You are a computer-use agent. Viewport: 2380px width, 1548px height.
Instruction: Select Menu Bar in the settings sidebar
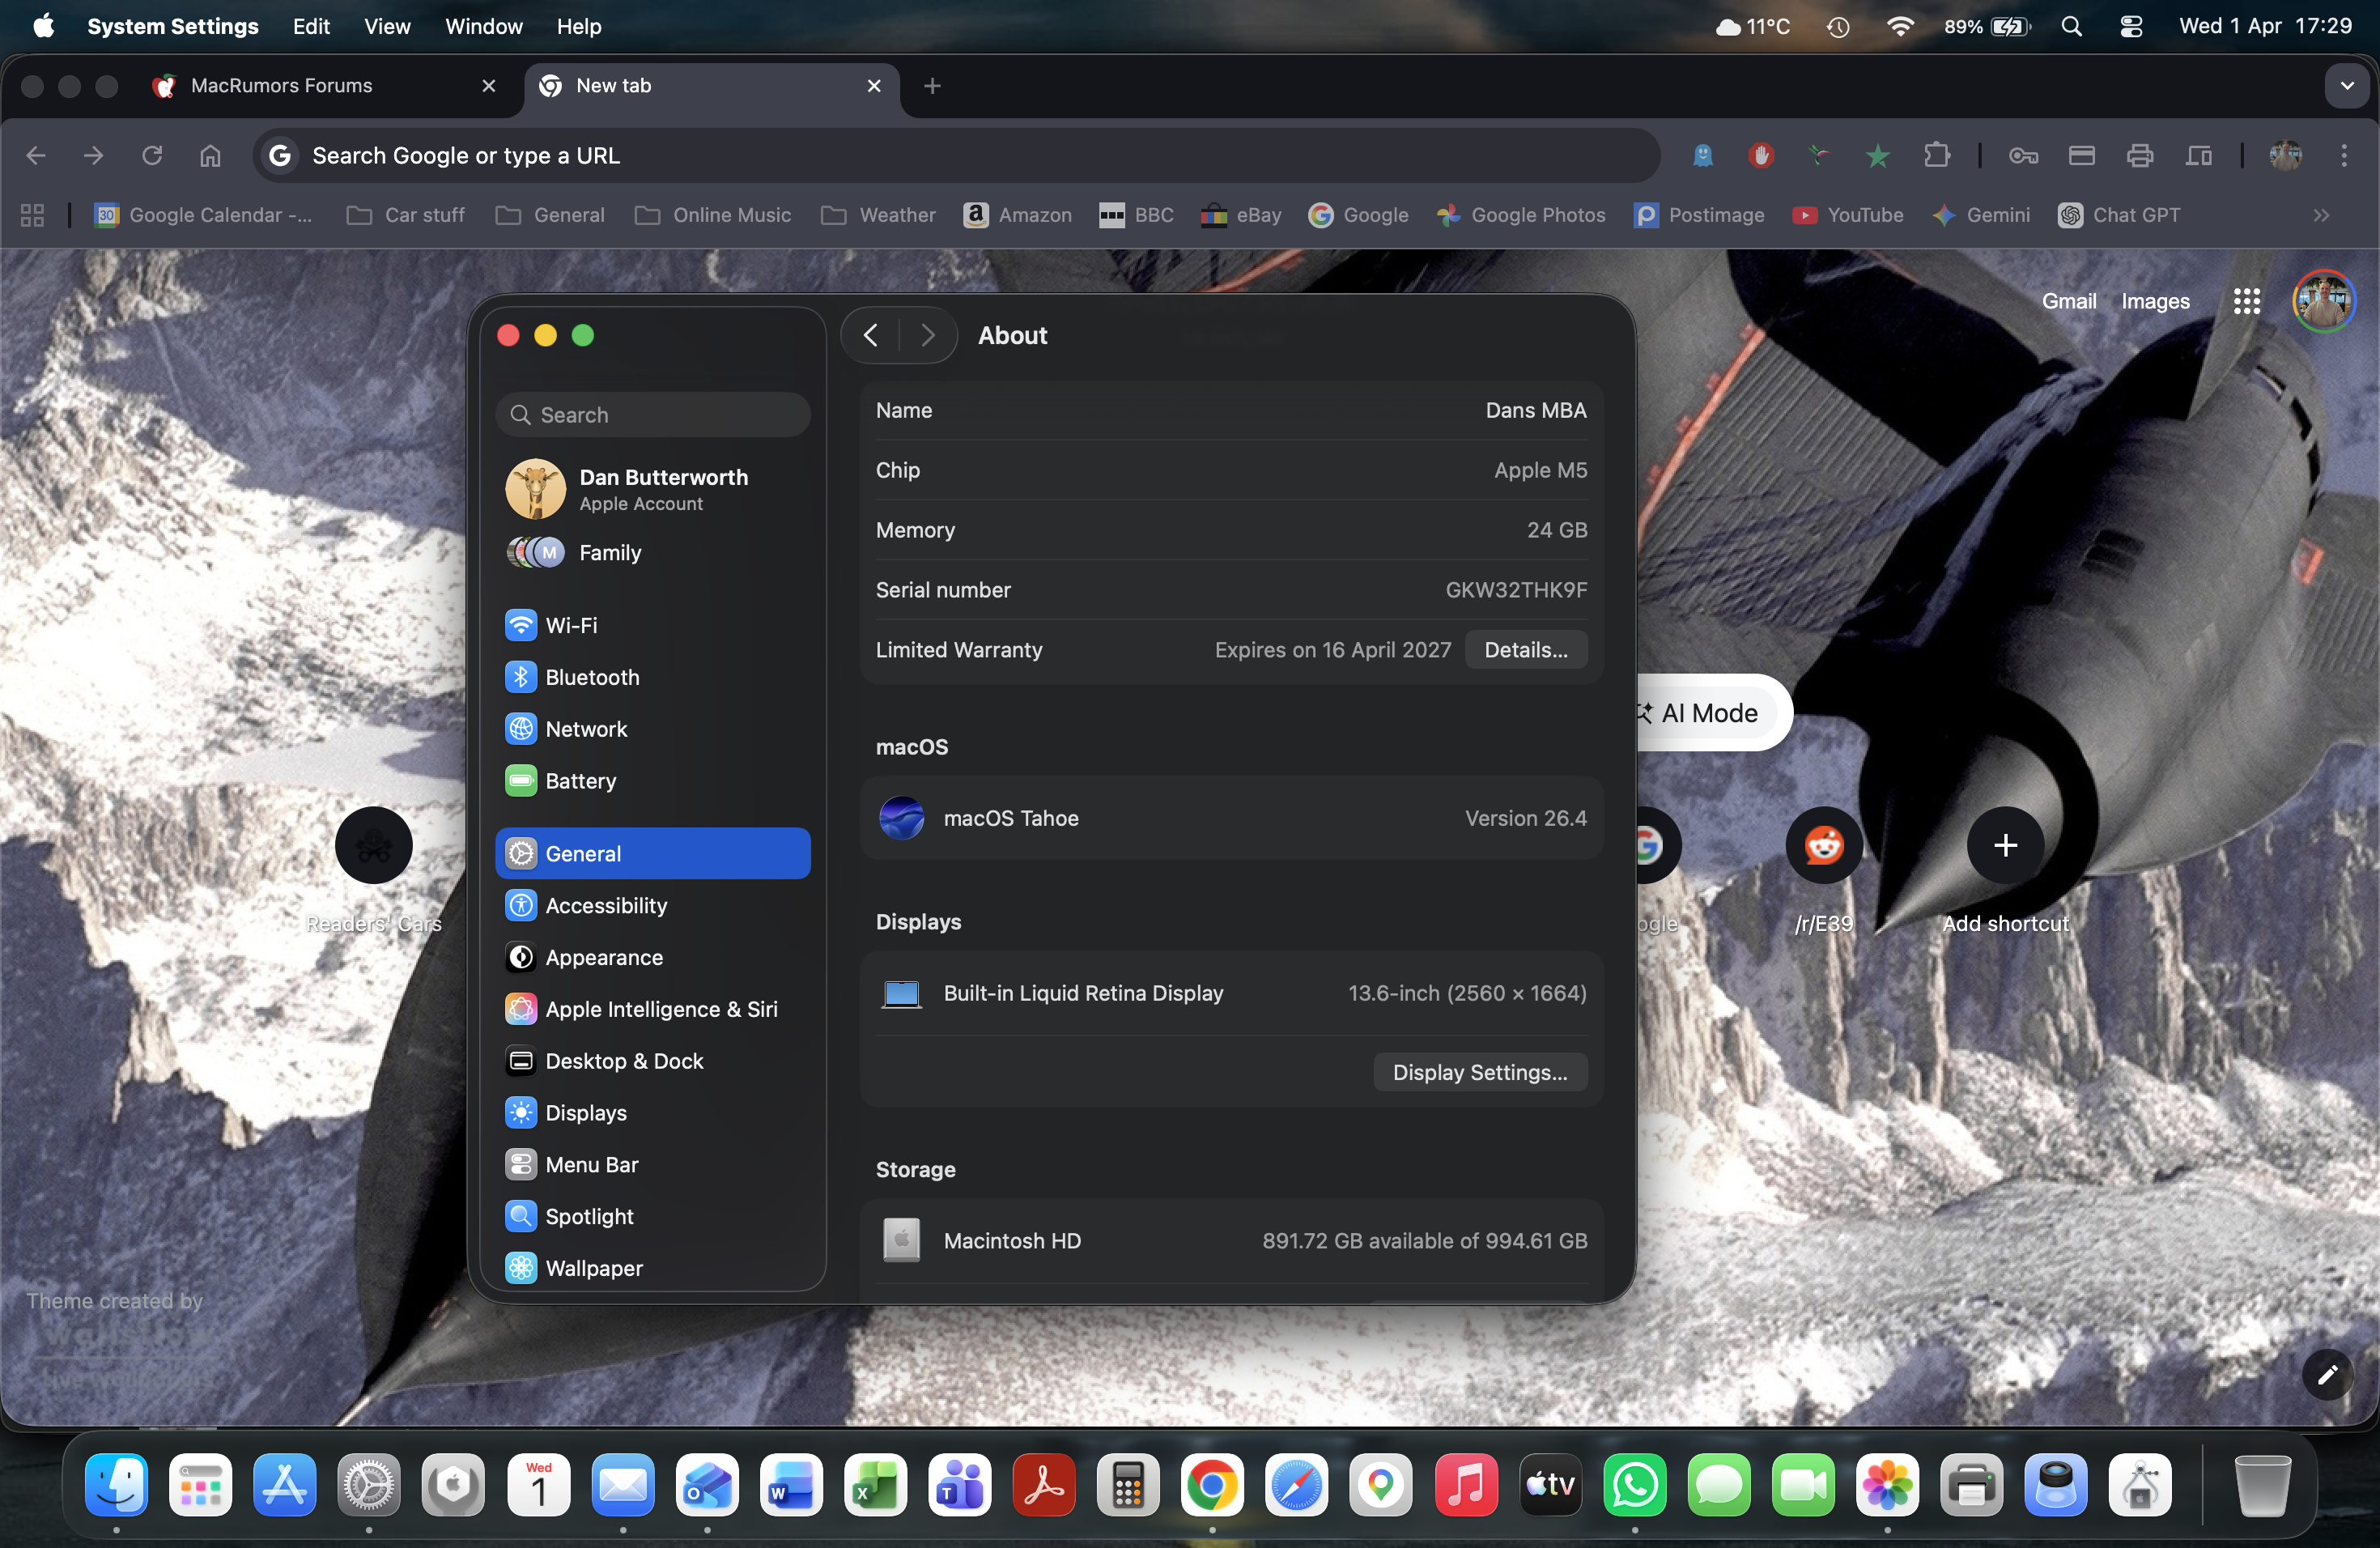click(652, 1165)
